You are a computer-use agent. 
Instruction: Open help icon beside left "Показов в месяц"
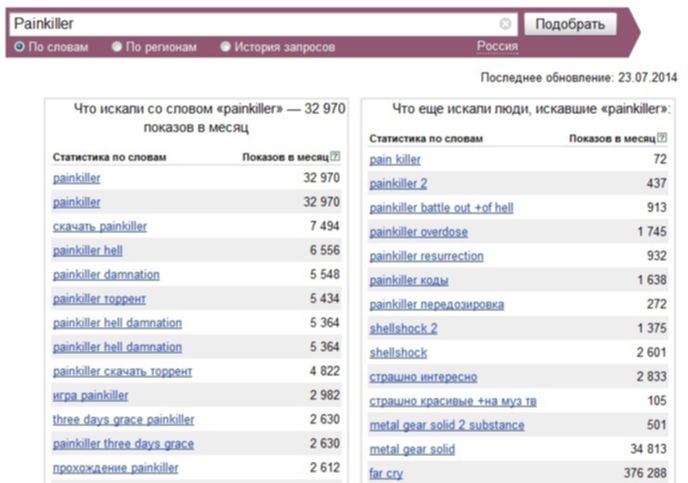pyautogui.click(x=335, y=156)
